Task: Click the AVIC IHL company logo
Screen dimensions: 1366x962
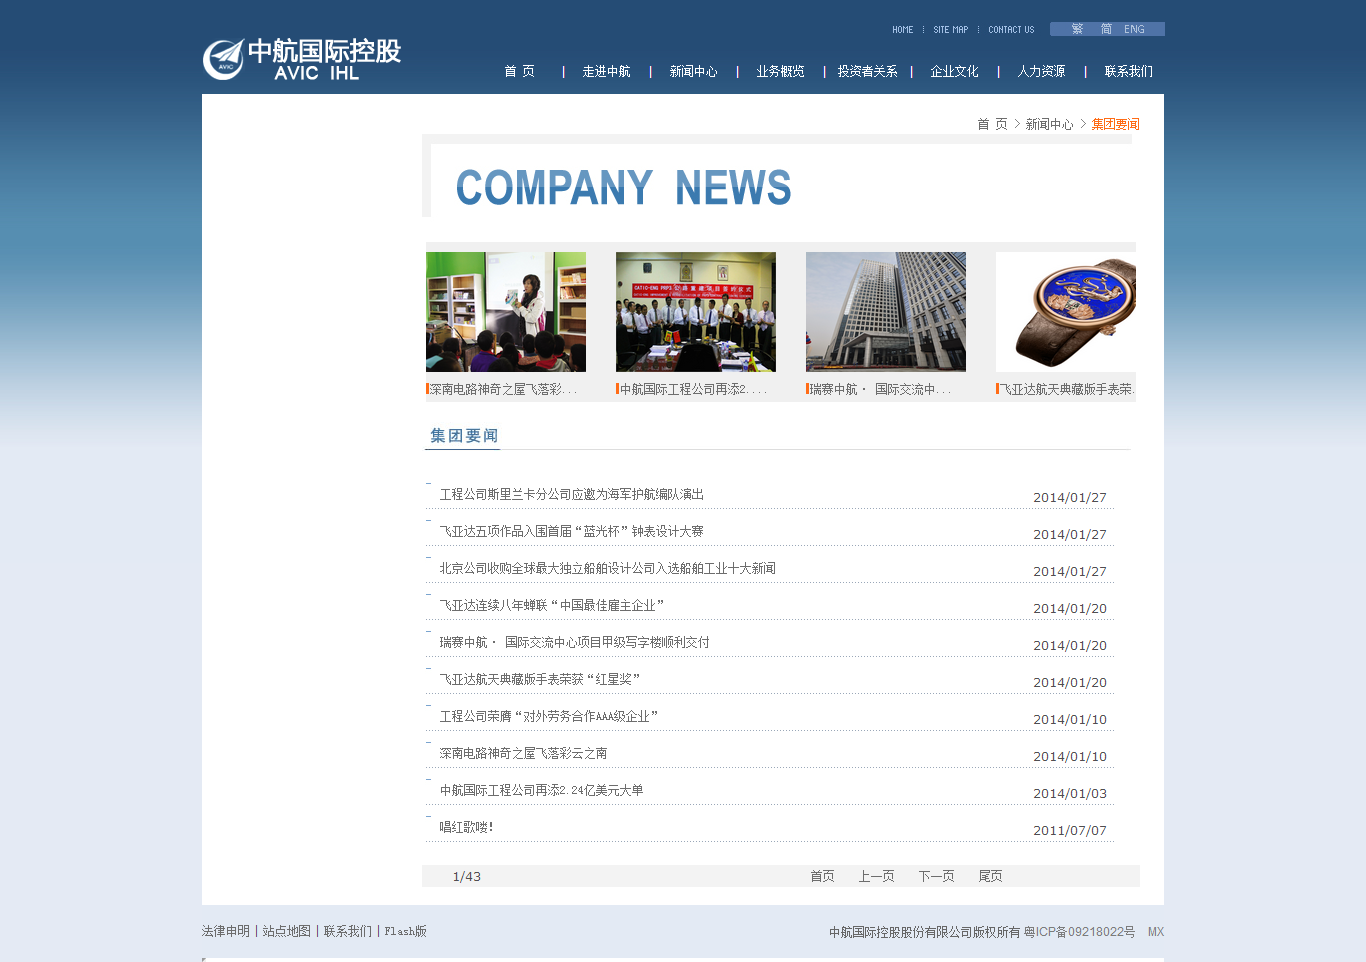Action: (300, 60)
